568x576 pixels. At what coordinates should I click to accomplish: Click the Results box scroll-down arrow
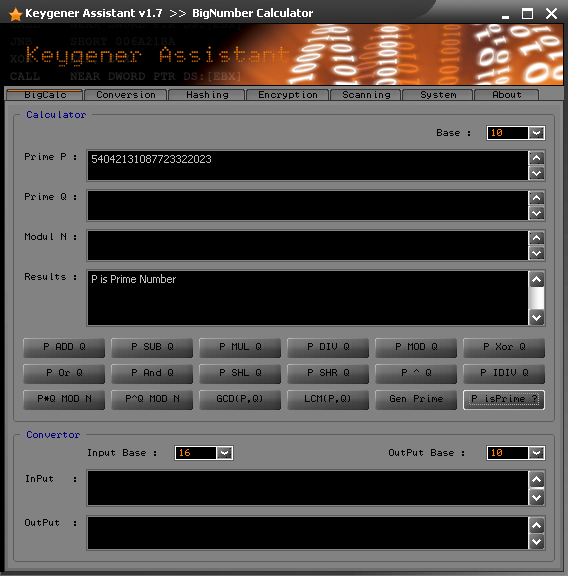(536, 318)
